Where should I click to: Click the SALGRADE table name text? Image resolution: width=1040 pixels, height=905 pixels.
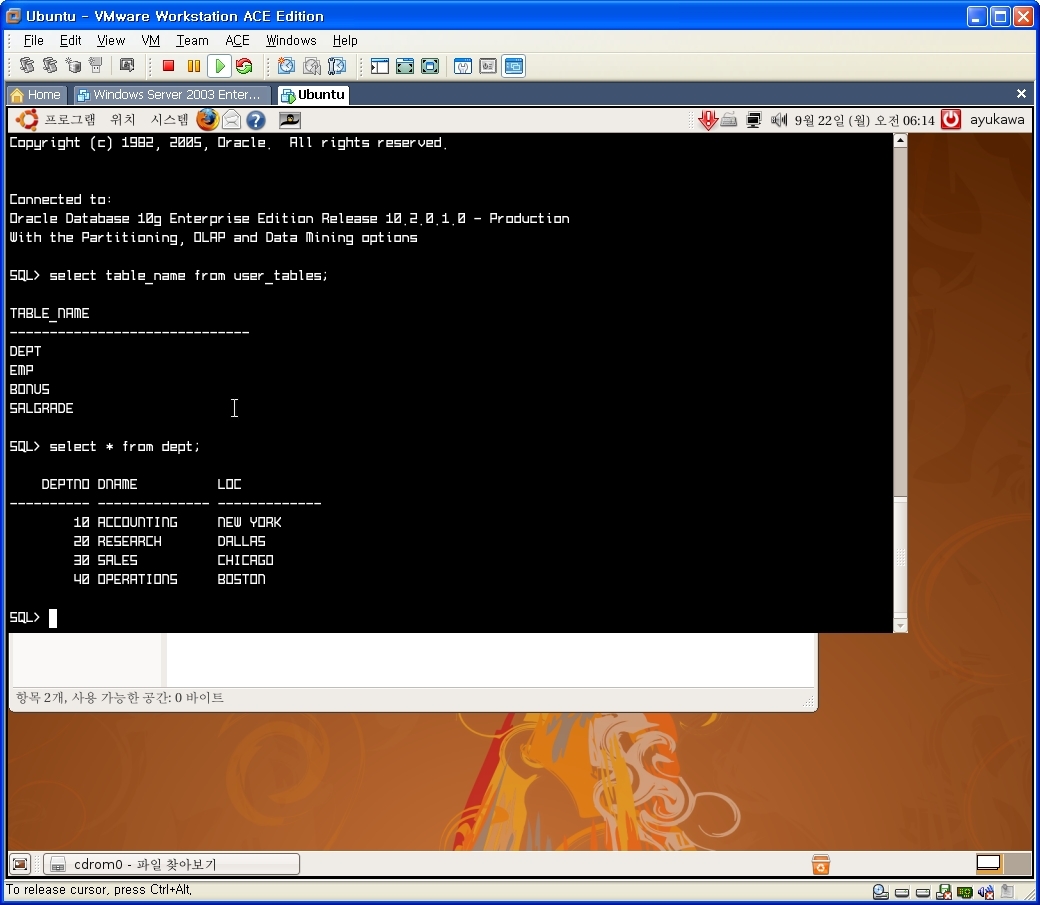41,408
